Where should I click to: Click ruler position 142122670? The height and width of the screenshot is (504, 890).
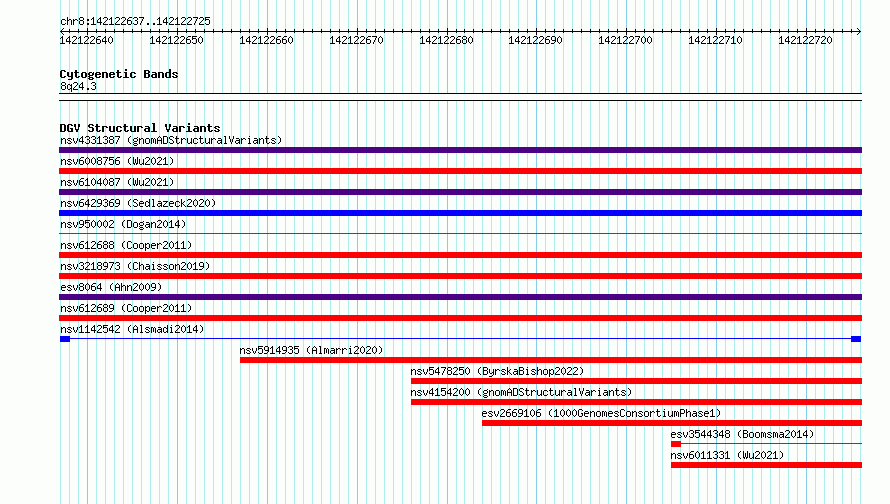click(x=356, y=40)
